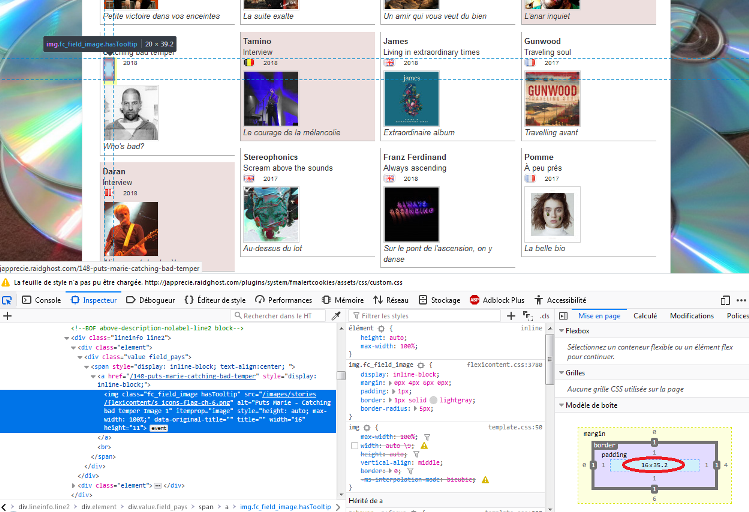Open the Franz Ferdinand article title
This screenshot has width=749, height=512.
coord(415,157)
